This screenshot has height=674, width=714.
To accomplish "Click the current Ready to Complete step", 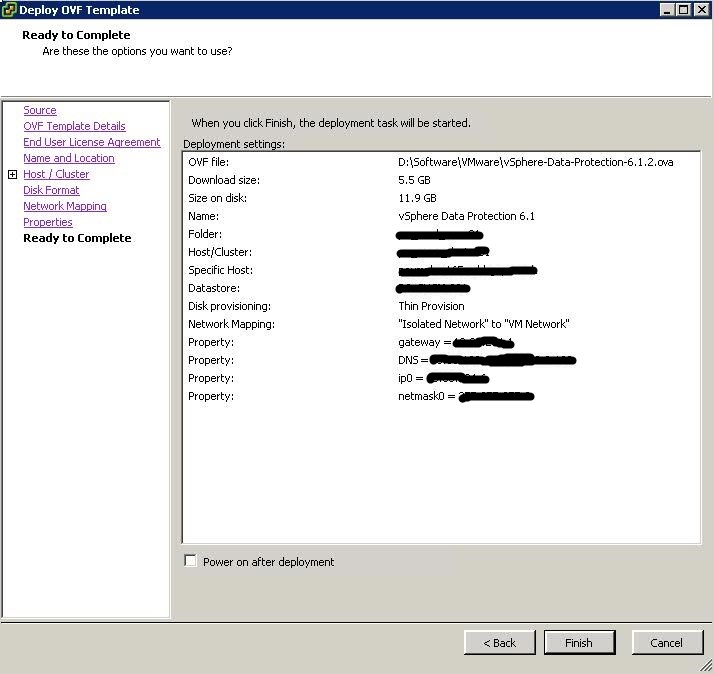I will click(77, 238).
